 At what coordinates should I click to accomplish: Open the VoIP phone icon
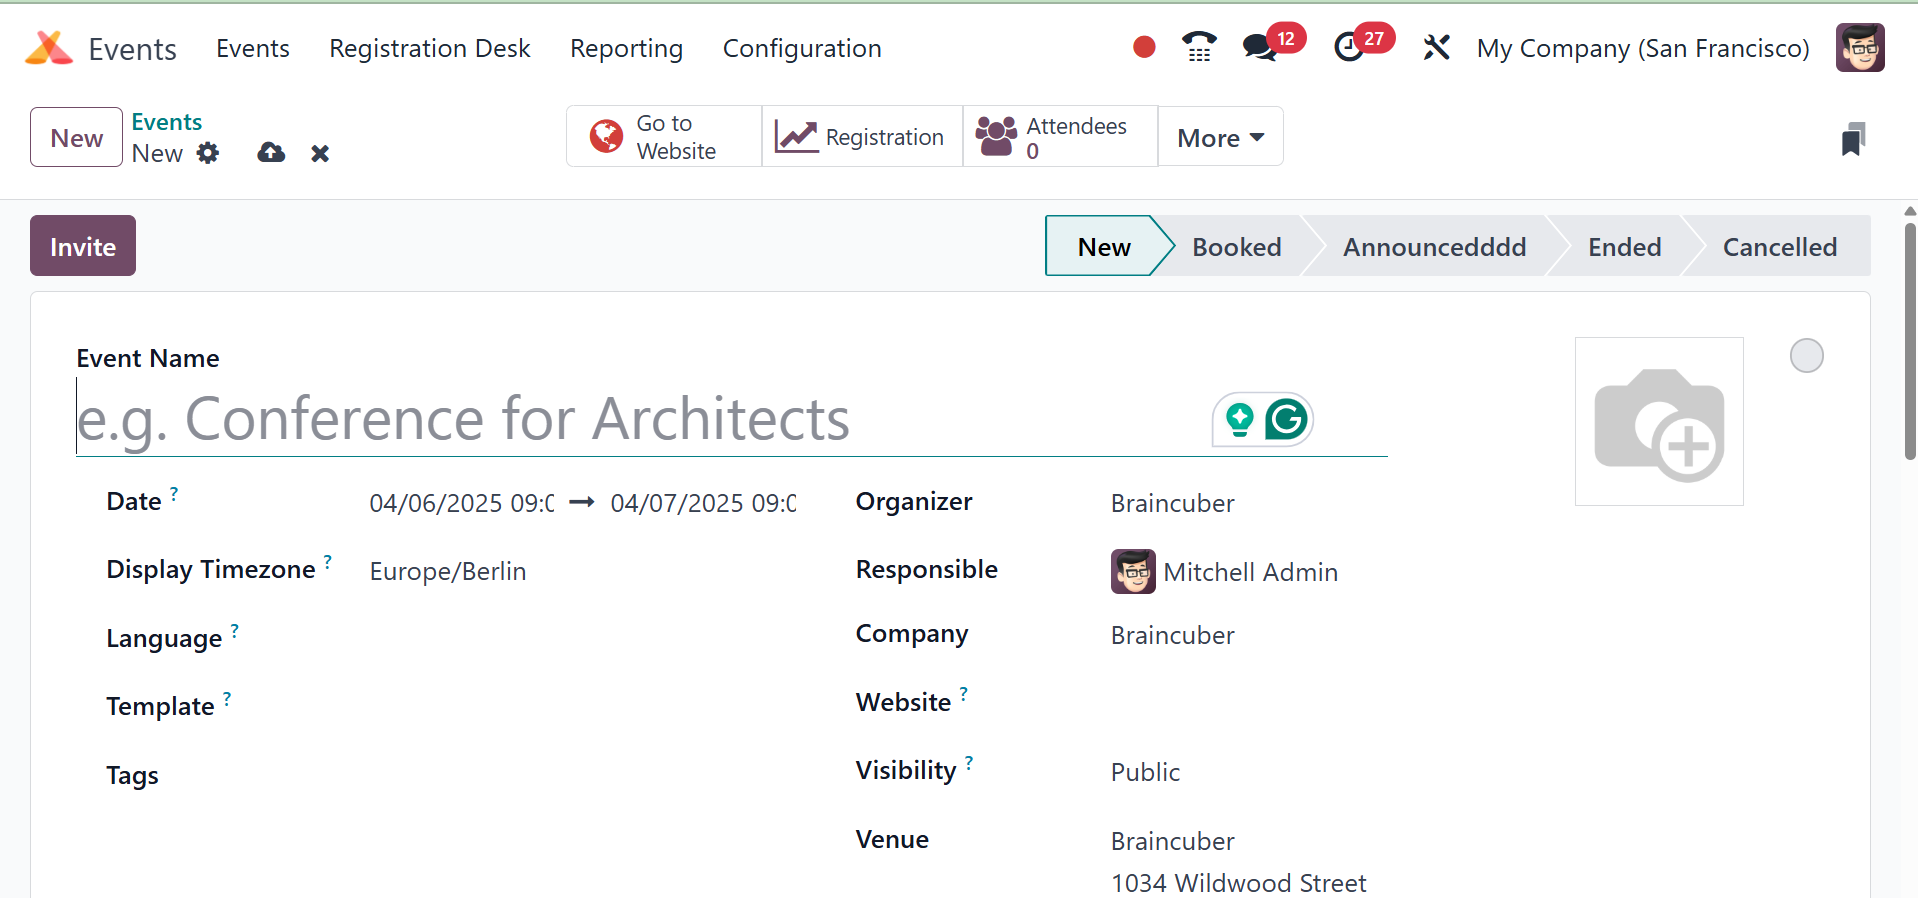[x=1198, y=47]
